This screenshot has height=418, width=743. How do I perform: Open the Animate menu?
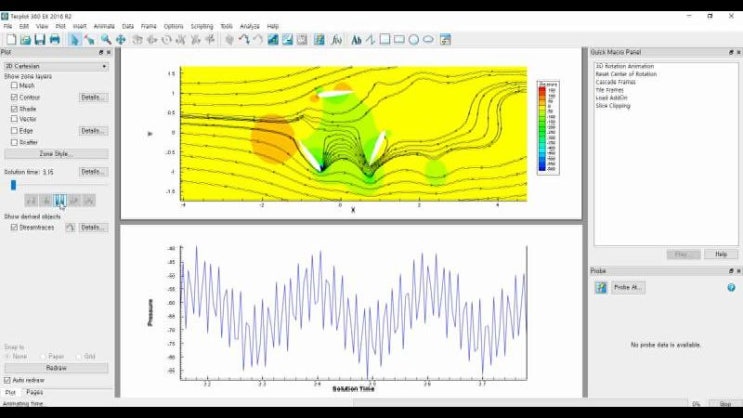(x=104, y=26)
